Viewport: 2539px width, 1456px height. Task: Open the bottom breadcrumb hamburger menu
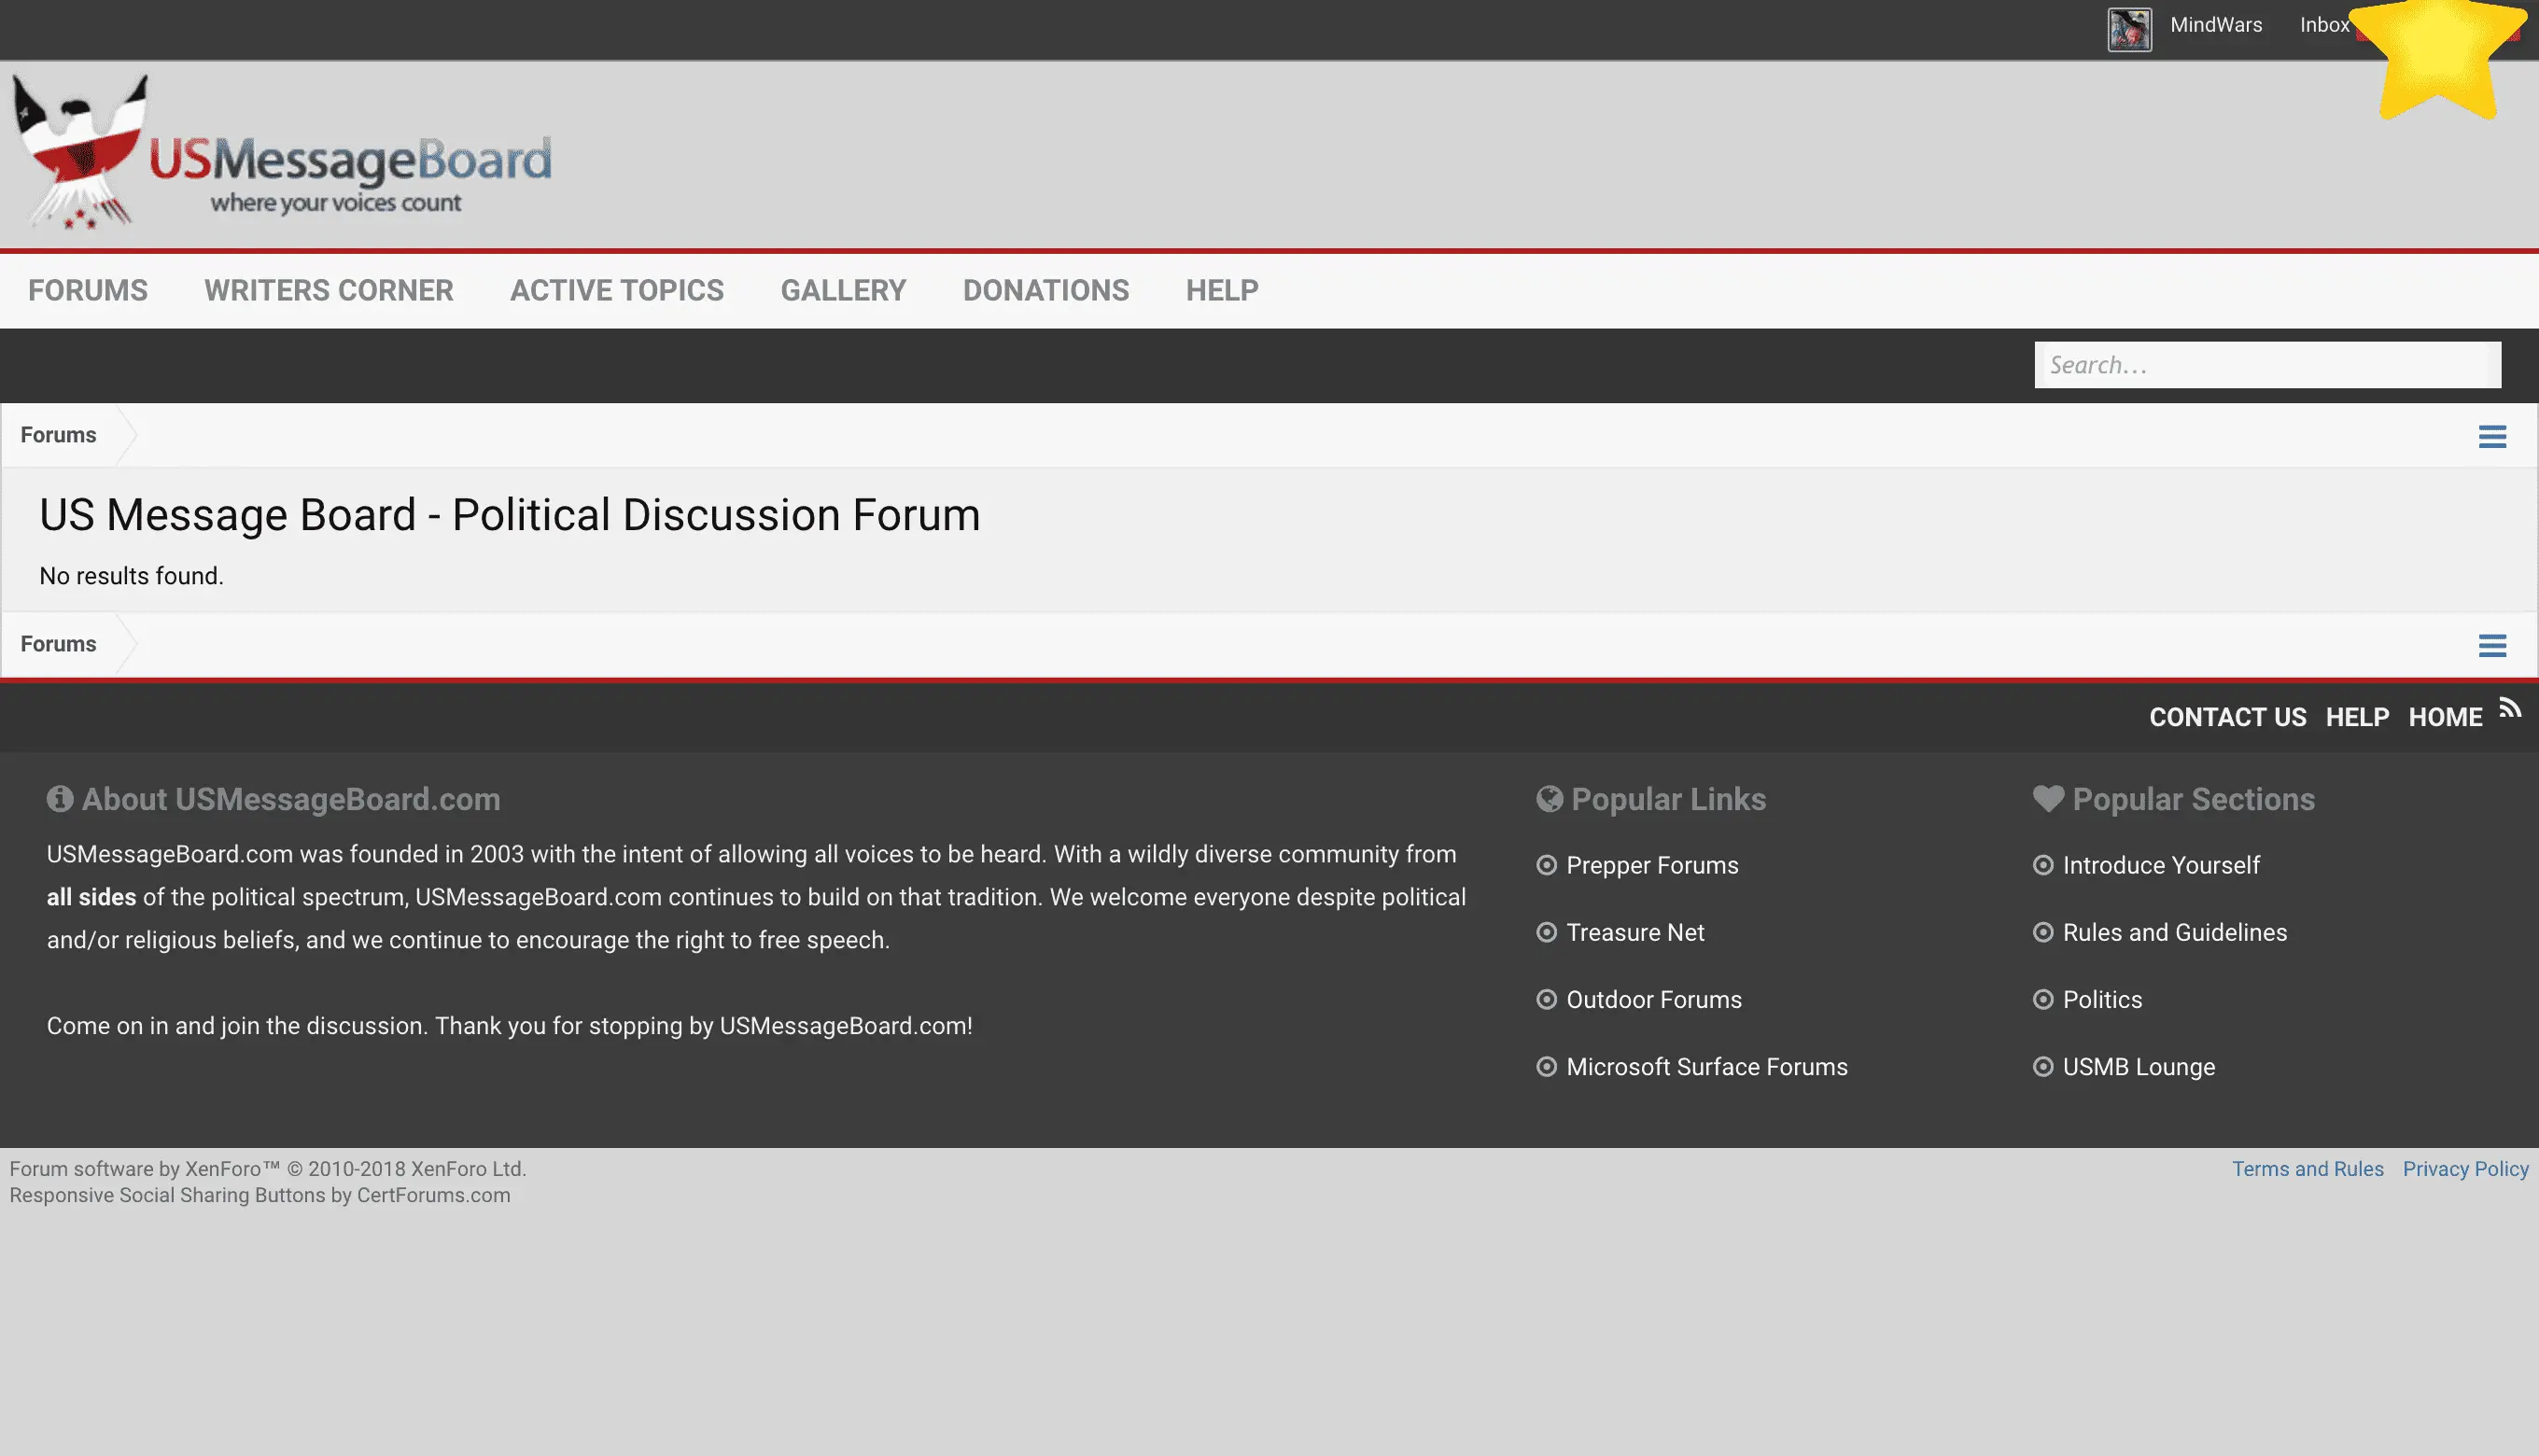coord(2491,645)
